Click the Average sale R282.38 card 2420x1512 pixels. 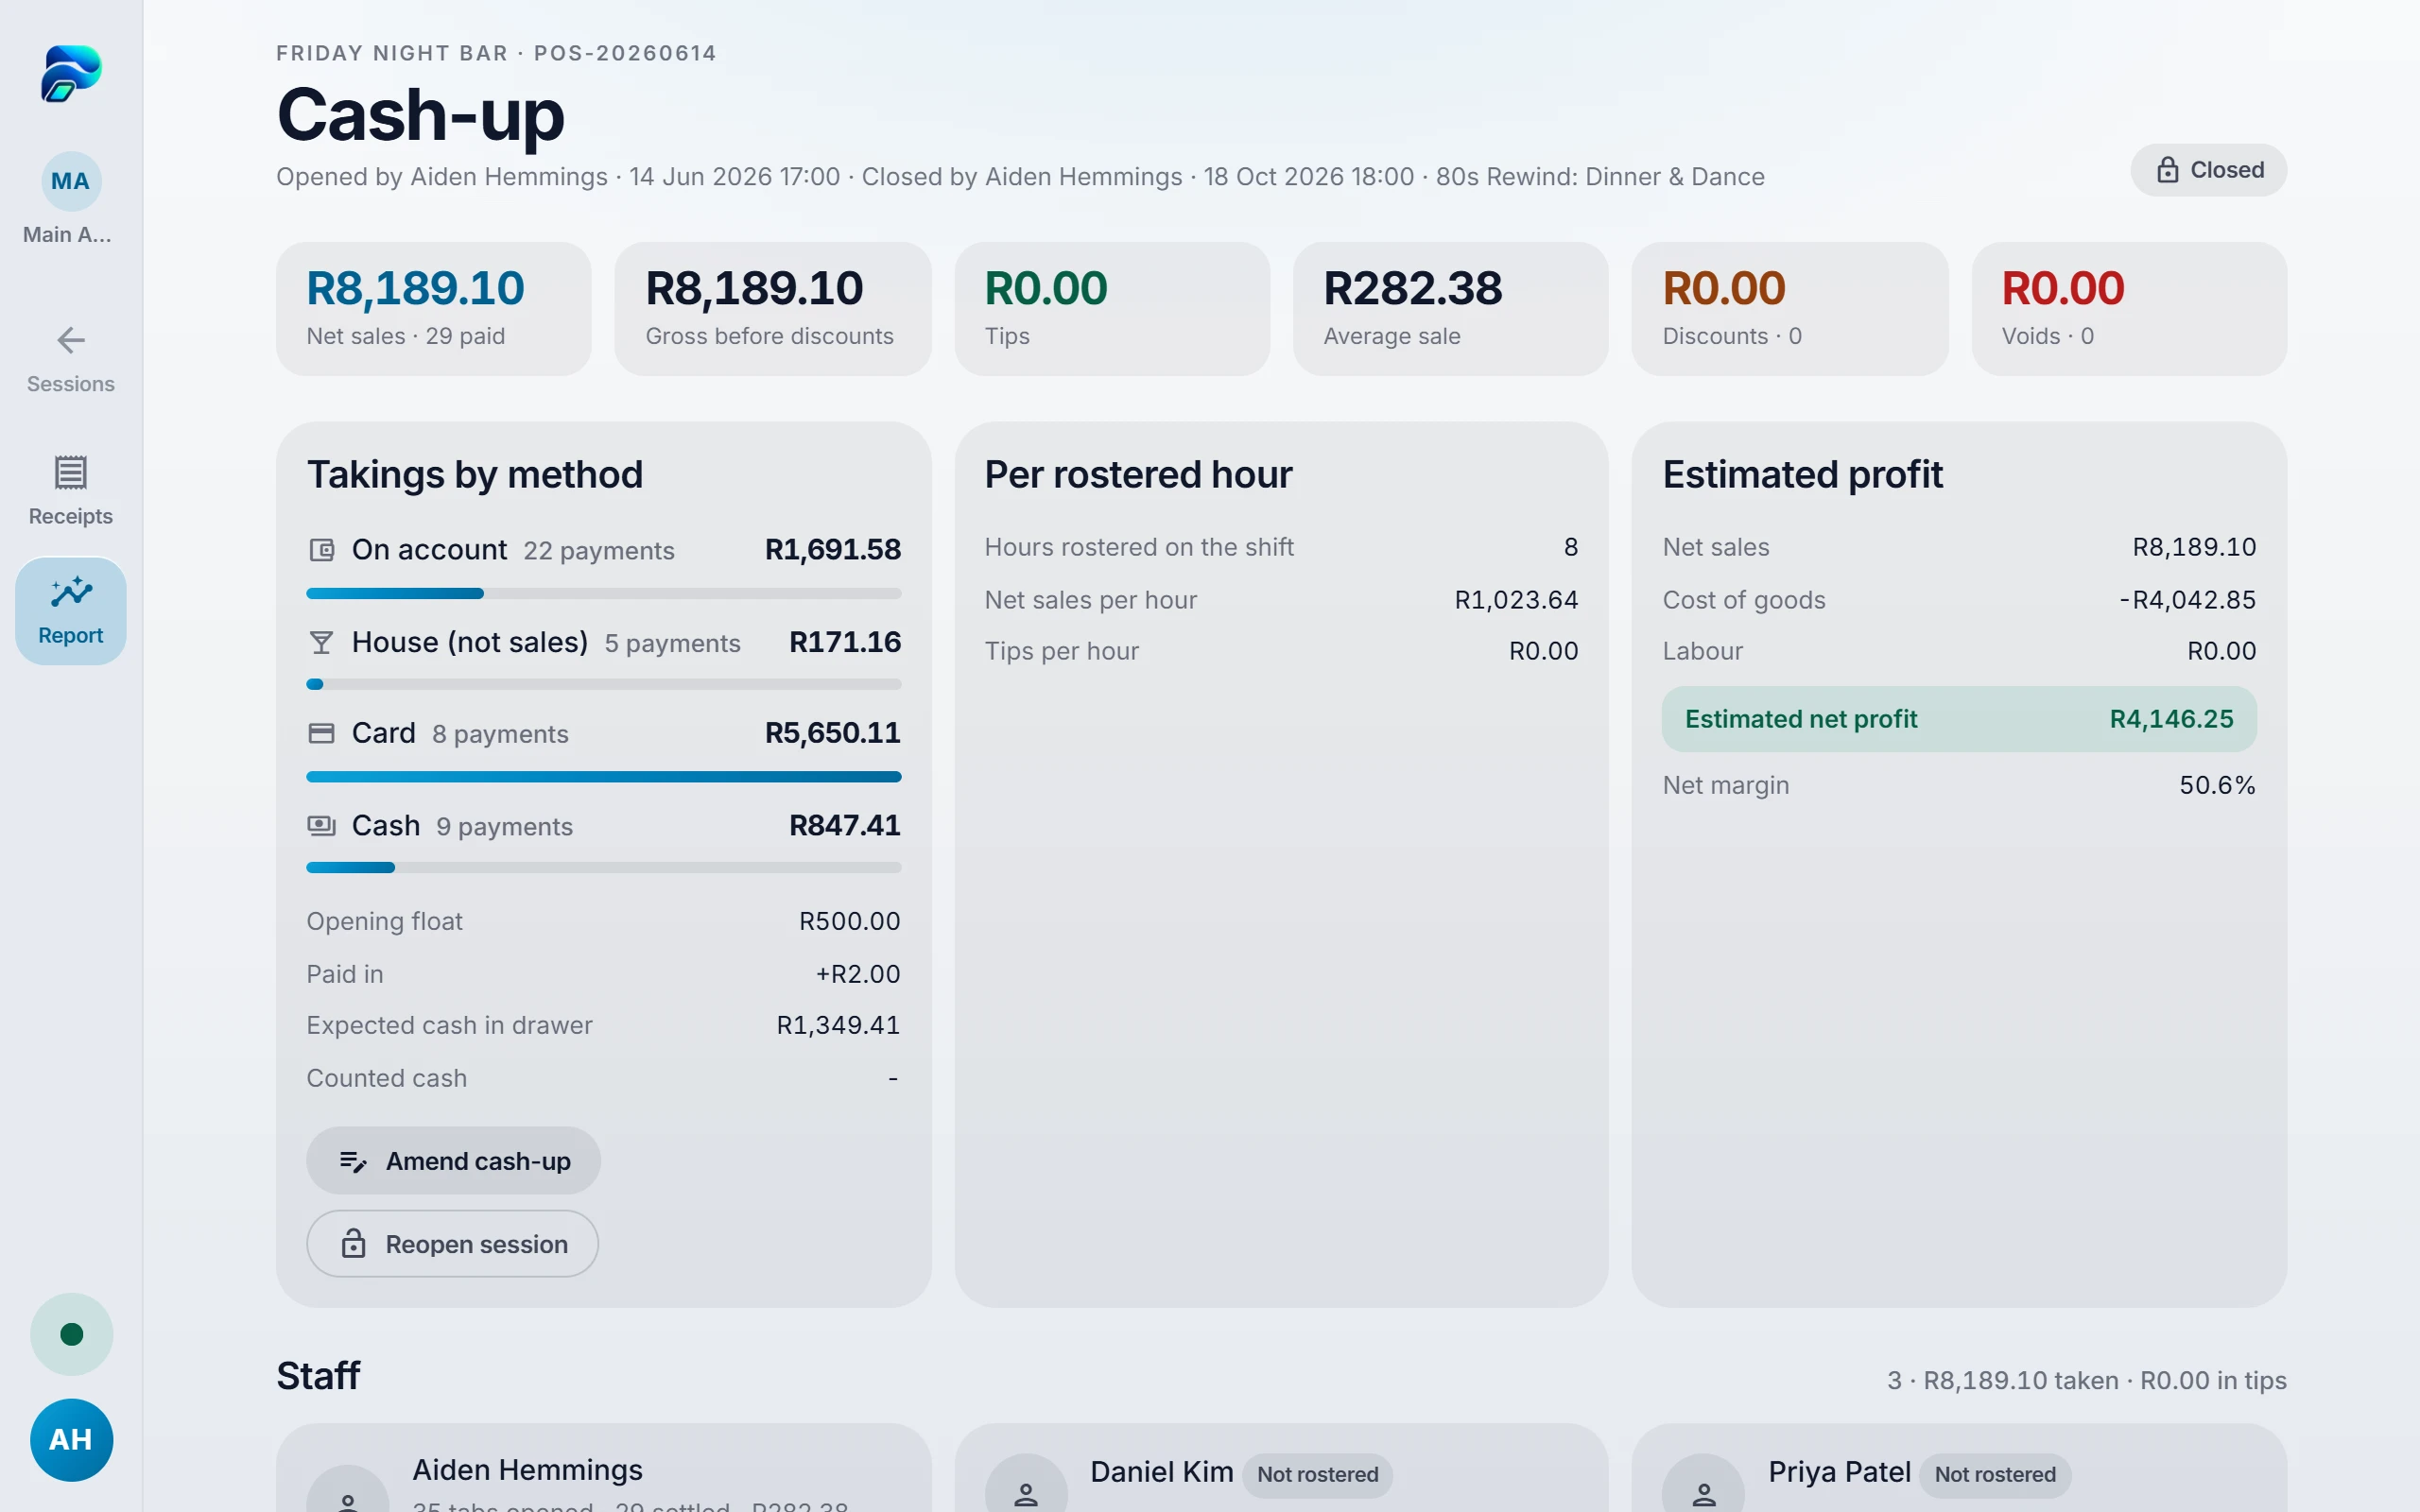coord(1450,309)
